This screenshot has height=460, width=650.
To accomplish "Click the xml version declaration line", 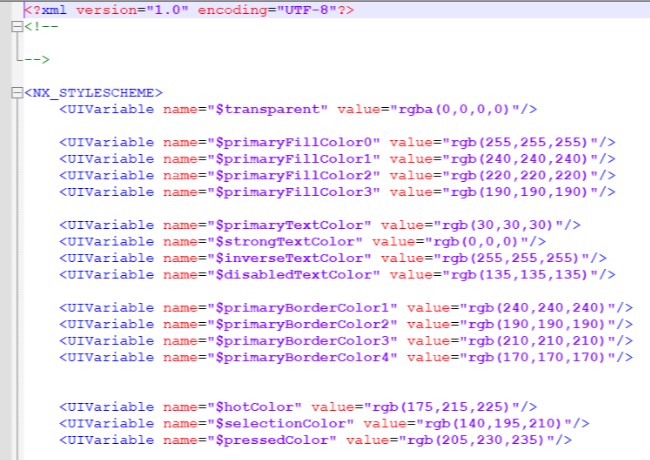I will pyautogui.click(x=189, y=10).
